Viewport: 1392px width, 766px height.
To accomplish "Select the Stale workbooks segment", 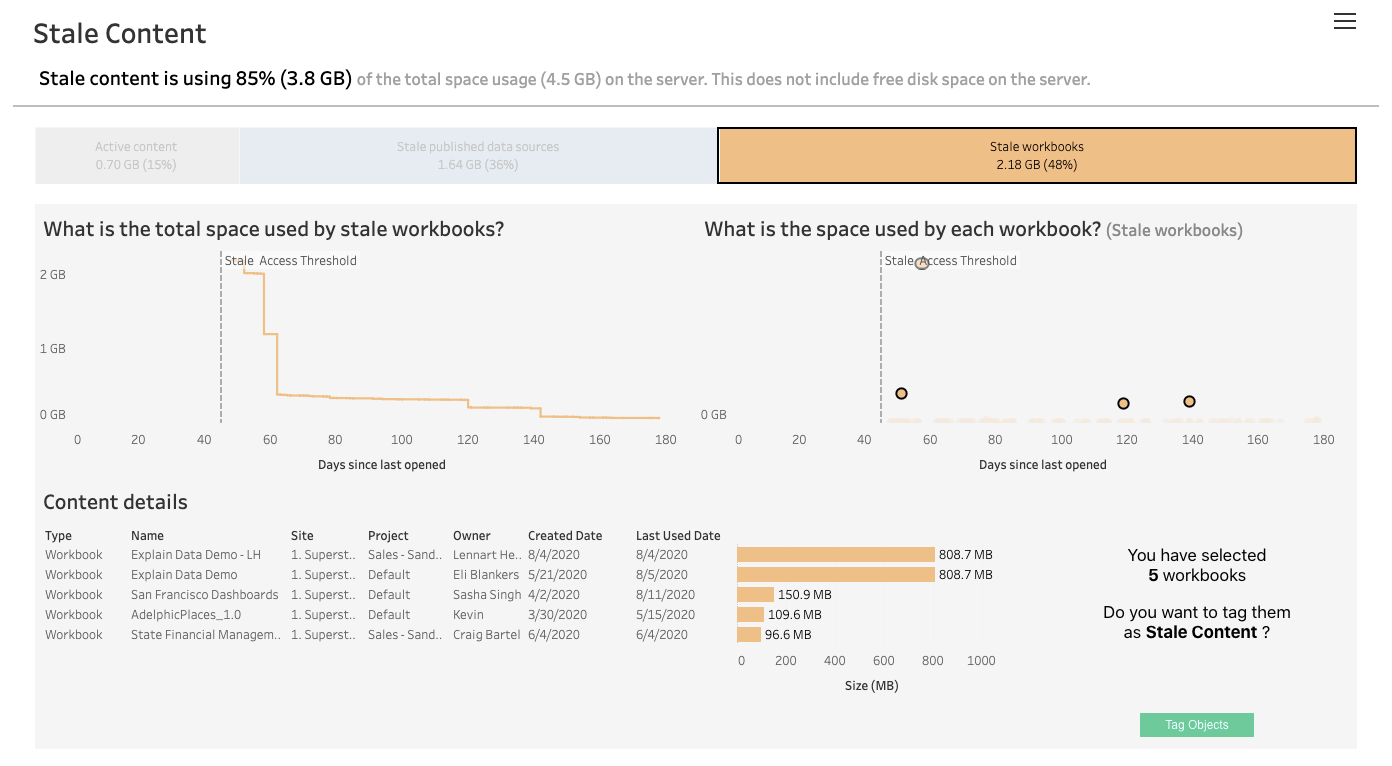I will click(1036, 156).
